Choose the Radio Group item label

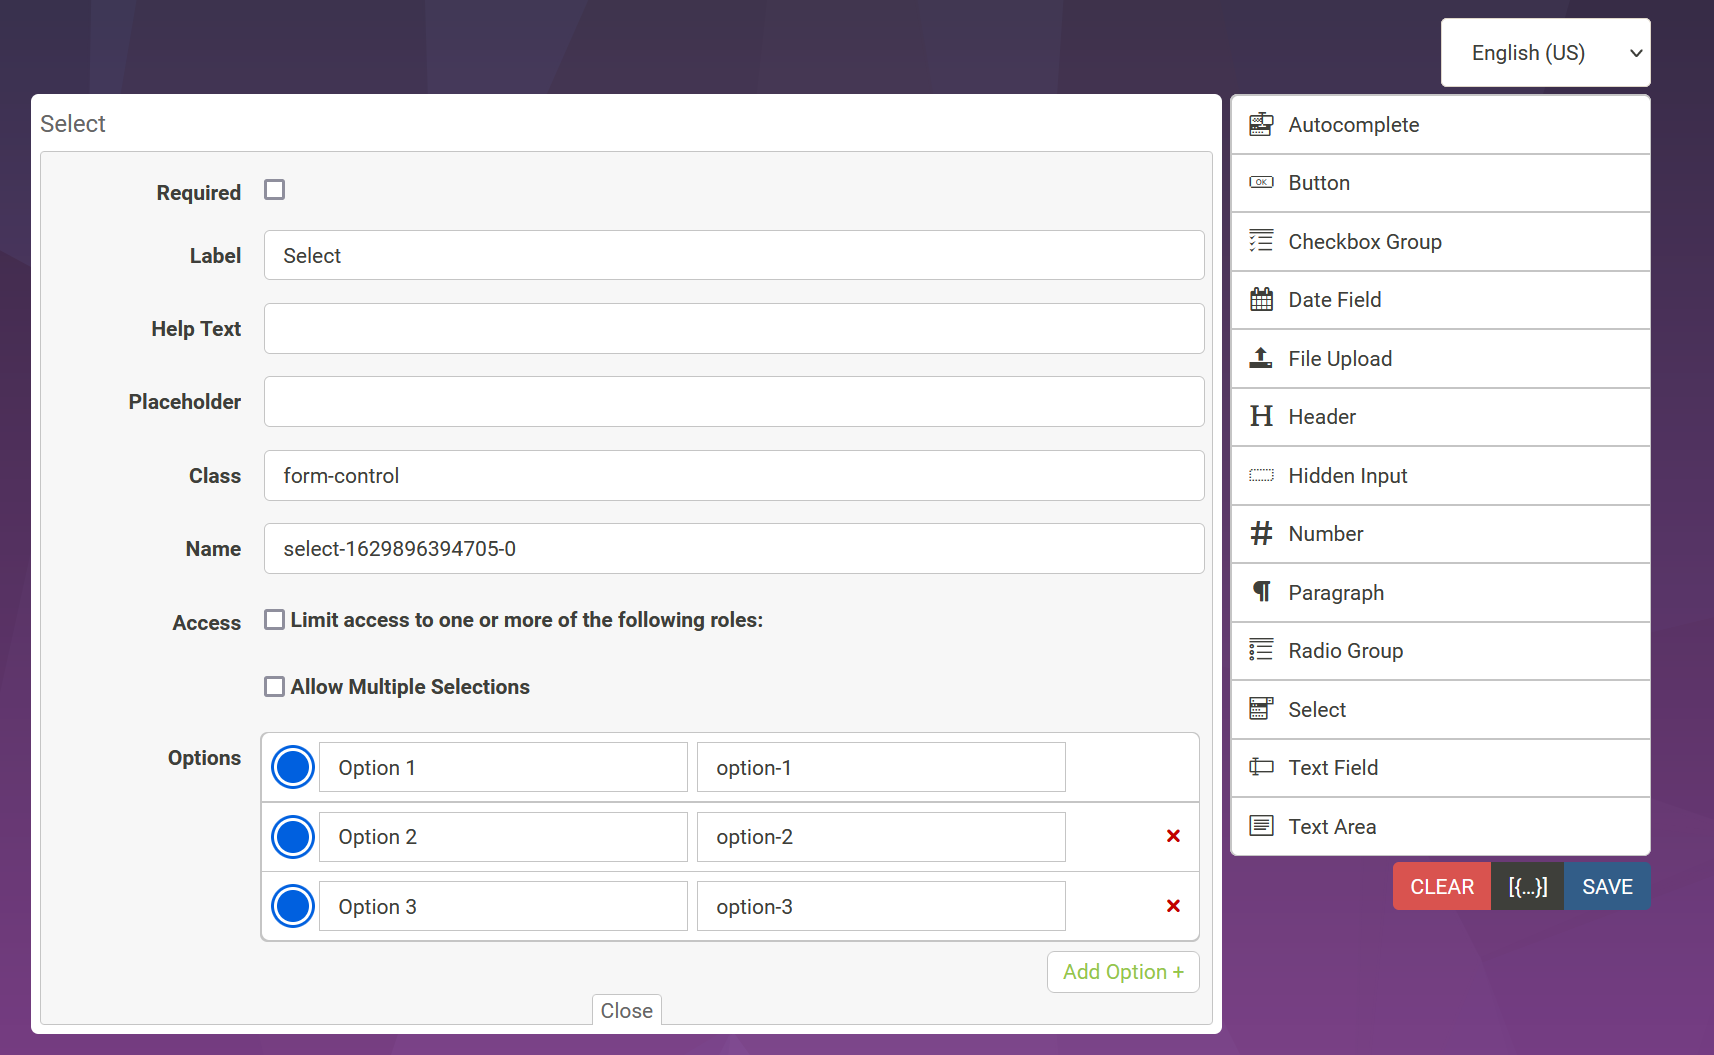click(1346, 651)
